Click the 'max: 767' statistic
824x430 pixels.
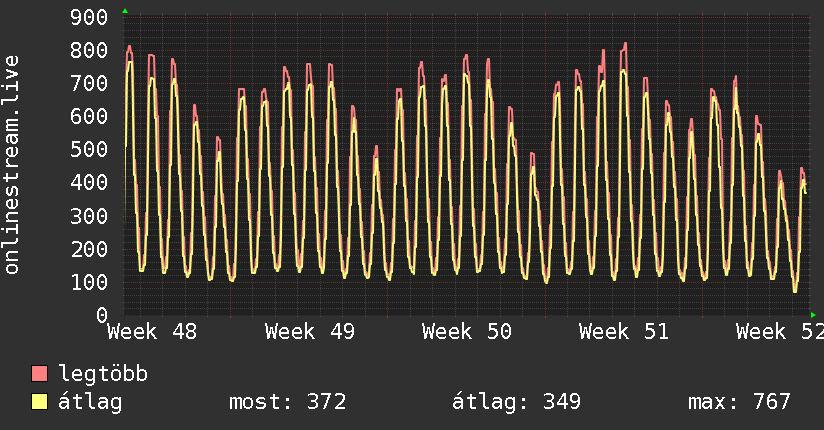739,402
